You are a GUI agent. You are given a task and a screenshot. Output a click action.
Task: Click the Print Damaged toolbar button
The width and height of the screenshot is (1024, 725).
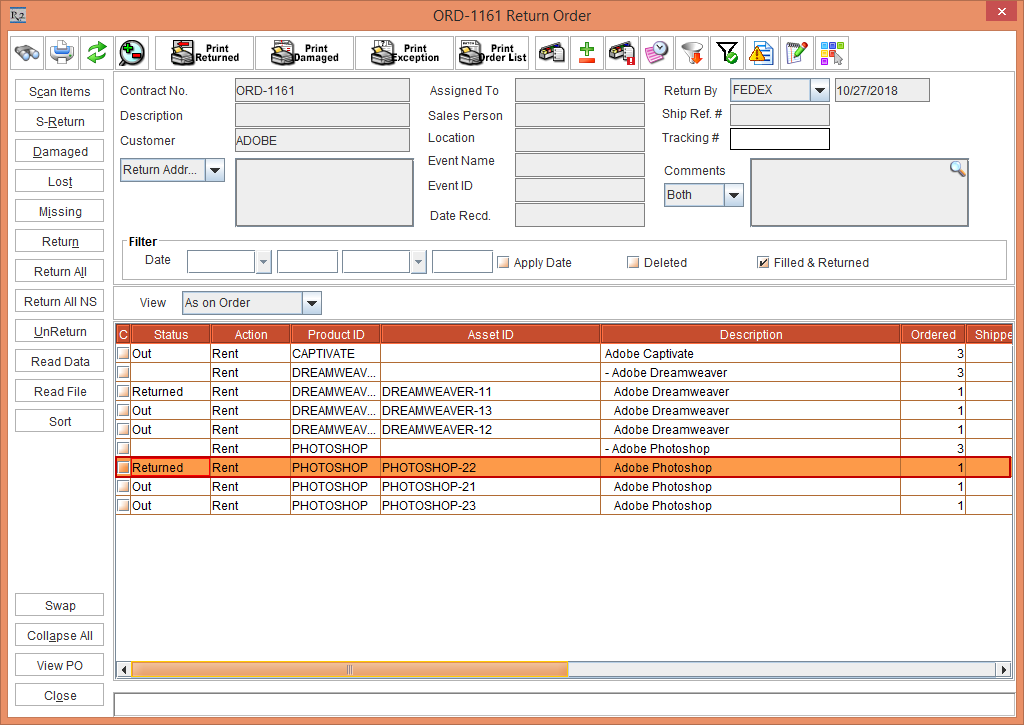[304, 52]
